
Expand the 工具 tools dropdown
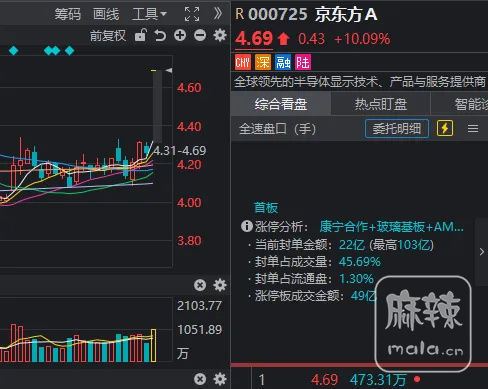(149, 14)
